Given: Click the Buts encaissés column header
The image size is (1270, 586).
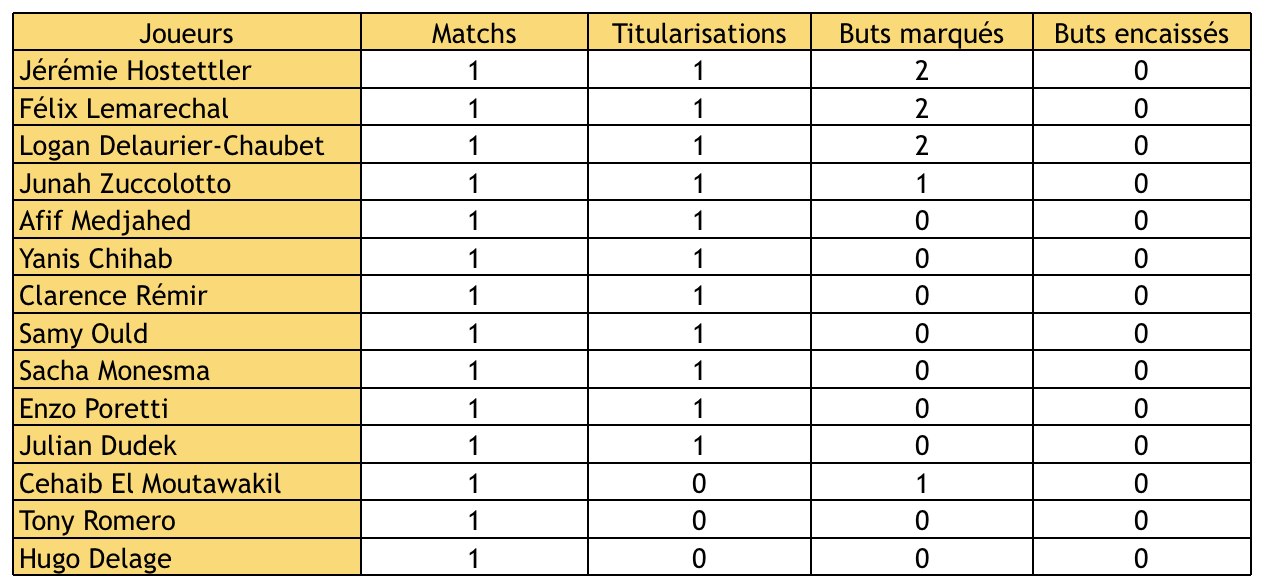Looking at the screenshot, I should (x=1141, y=33).
